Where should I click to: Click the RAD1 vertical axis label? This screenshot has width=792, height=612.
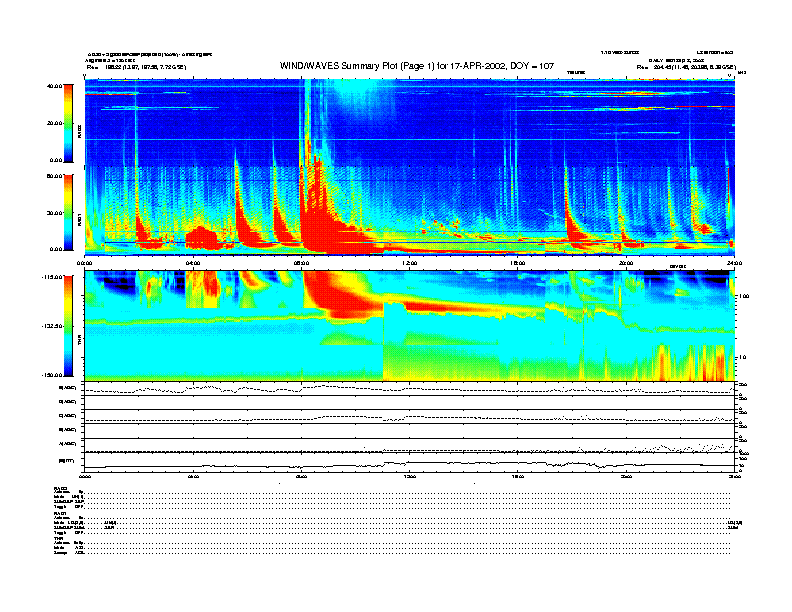(79, 220)
